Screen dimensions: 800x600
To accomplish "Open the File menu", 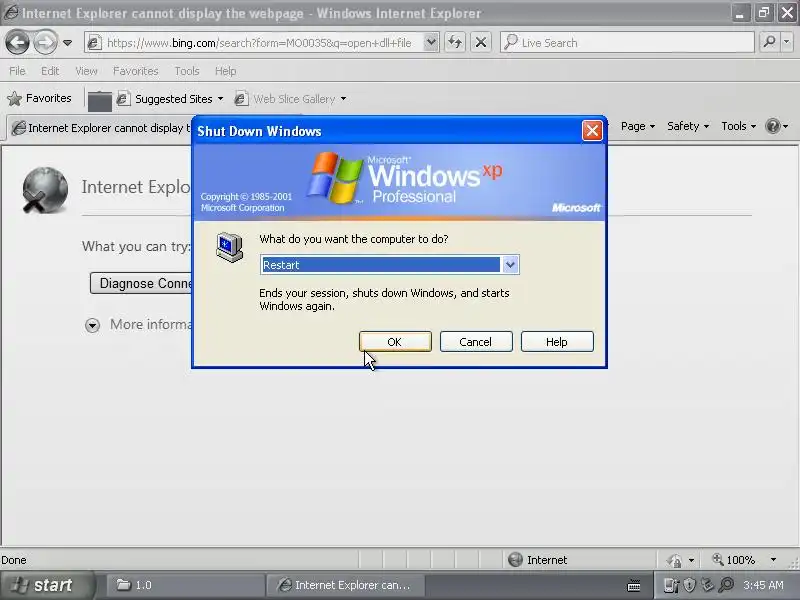I will coord(17,71).
